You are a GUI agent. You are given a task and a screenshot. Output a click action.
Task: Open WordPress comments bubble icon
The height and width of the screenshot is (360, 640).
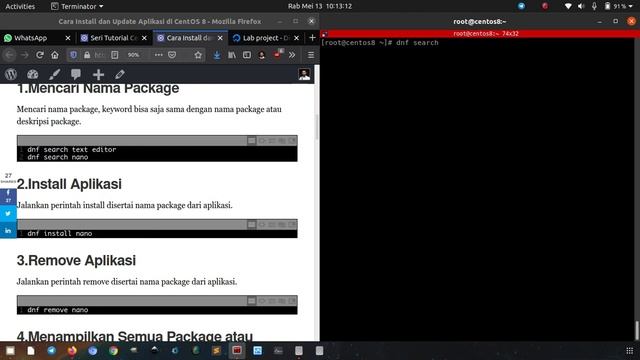coord(76,74)
